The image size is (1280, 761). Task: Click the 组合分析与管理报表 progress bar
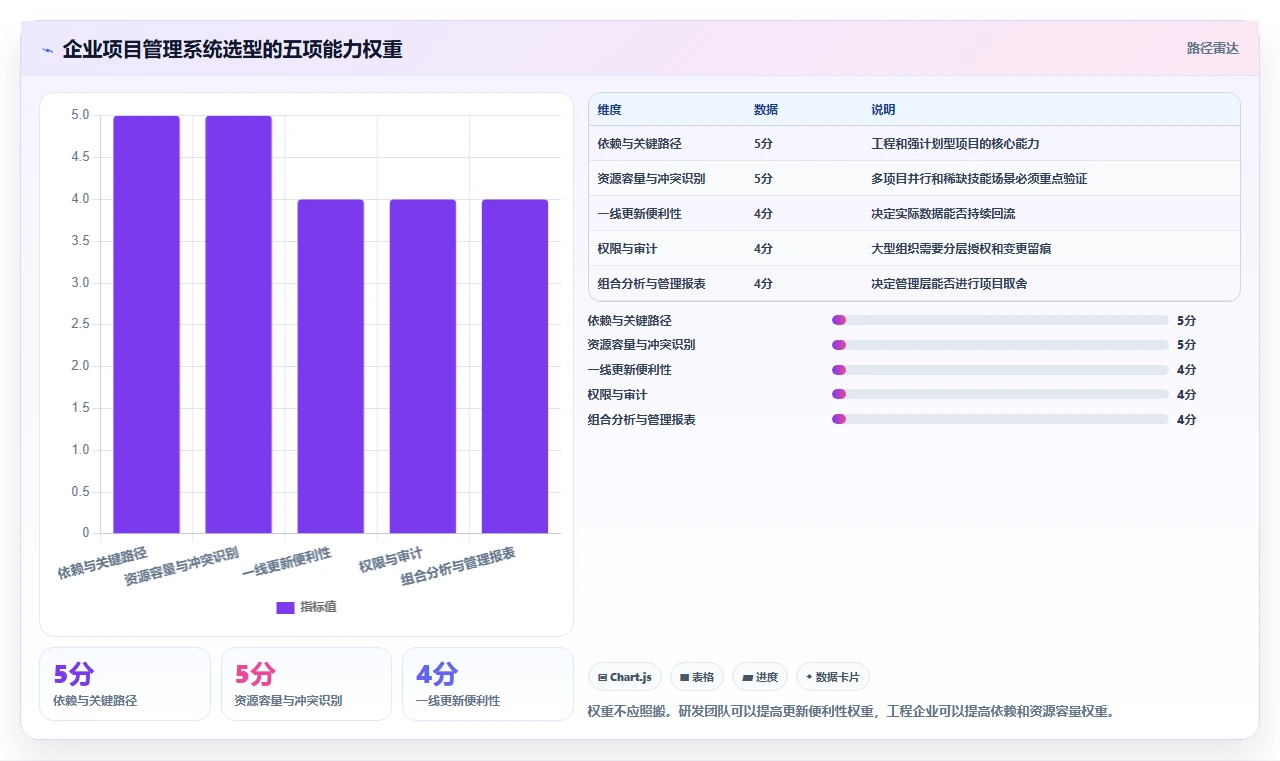click(1000, 419)
